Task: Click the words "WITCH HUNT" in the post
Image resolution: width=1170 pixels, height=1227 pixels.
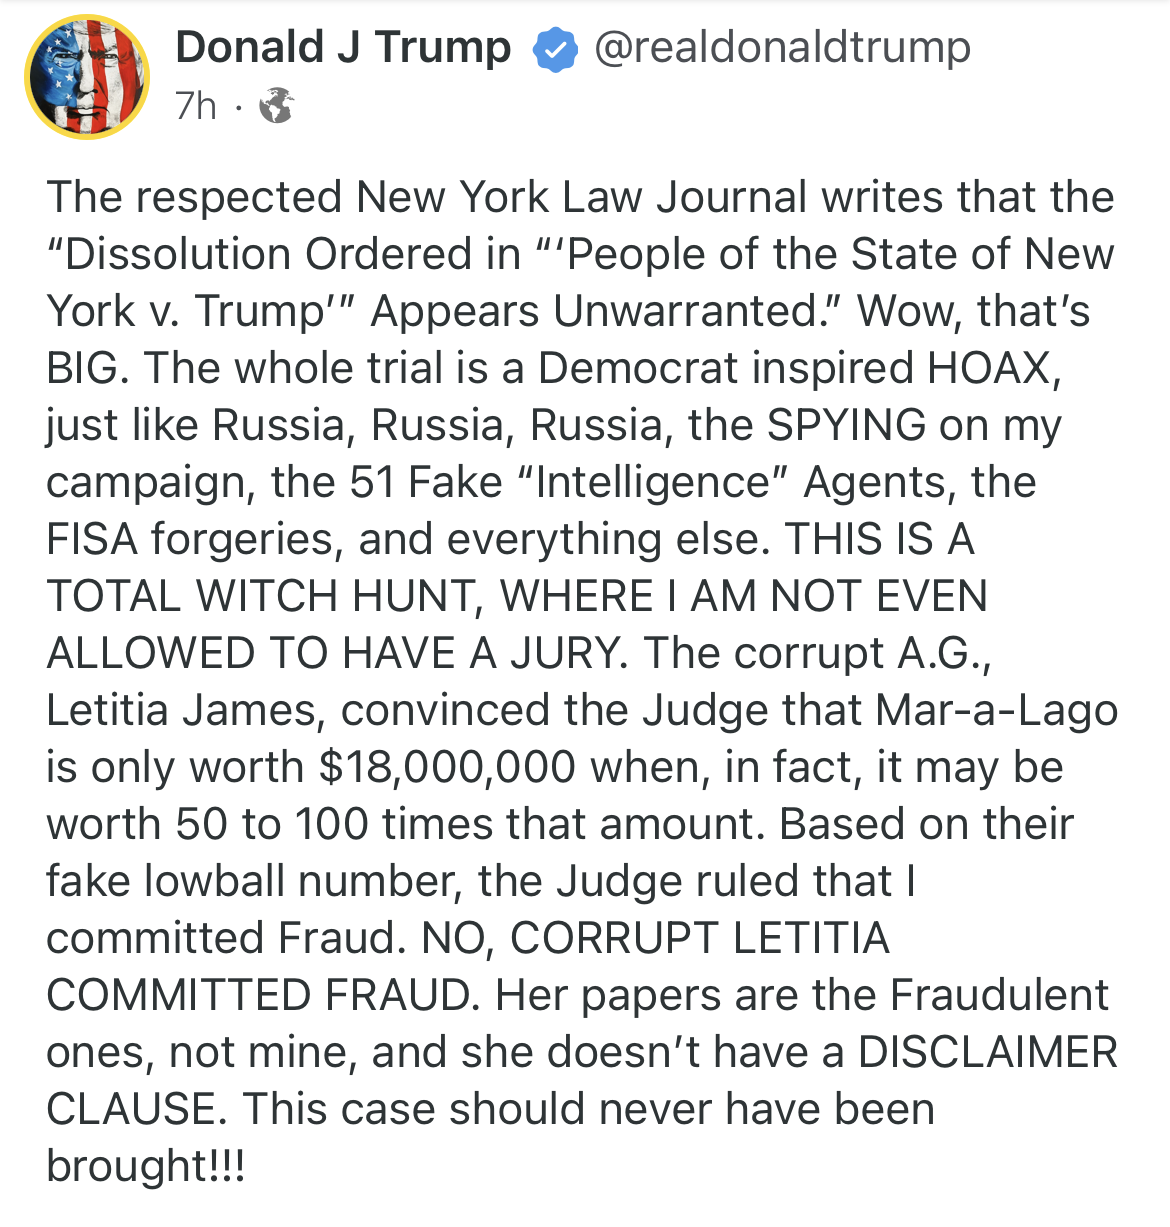Action: tap(334, 596)
